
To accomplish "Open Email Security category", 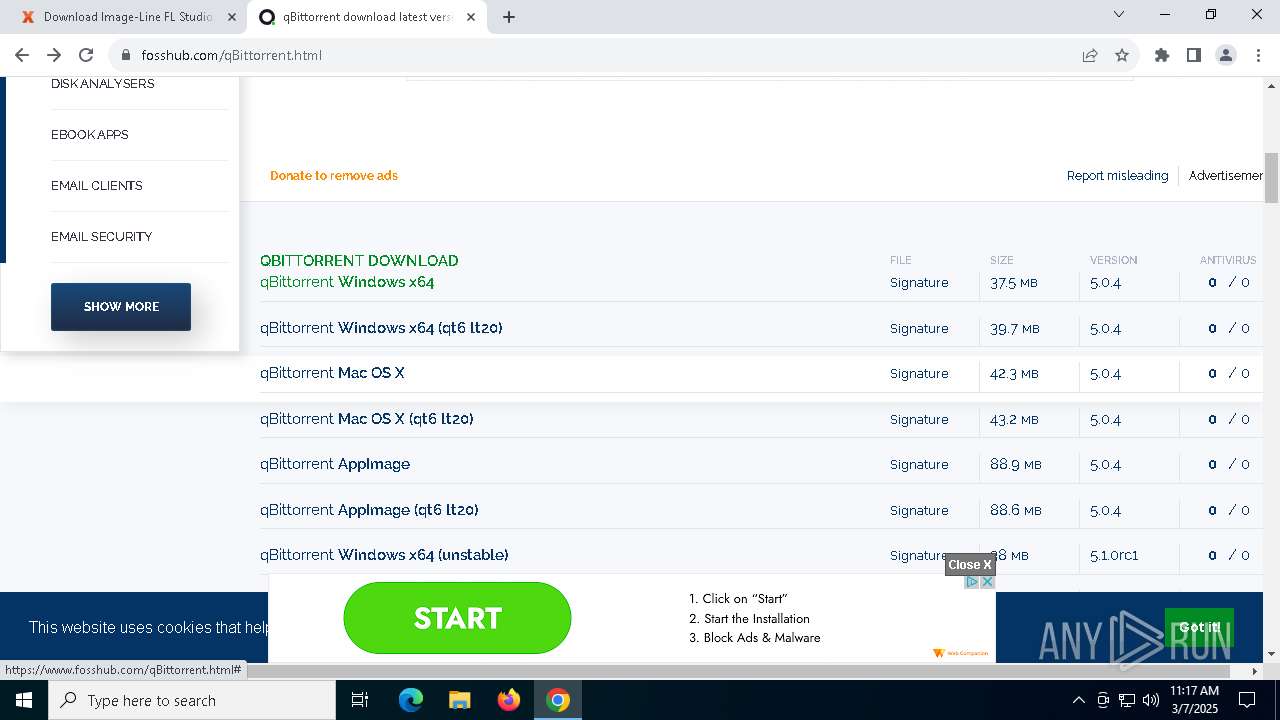I will pos(101,237).
